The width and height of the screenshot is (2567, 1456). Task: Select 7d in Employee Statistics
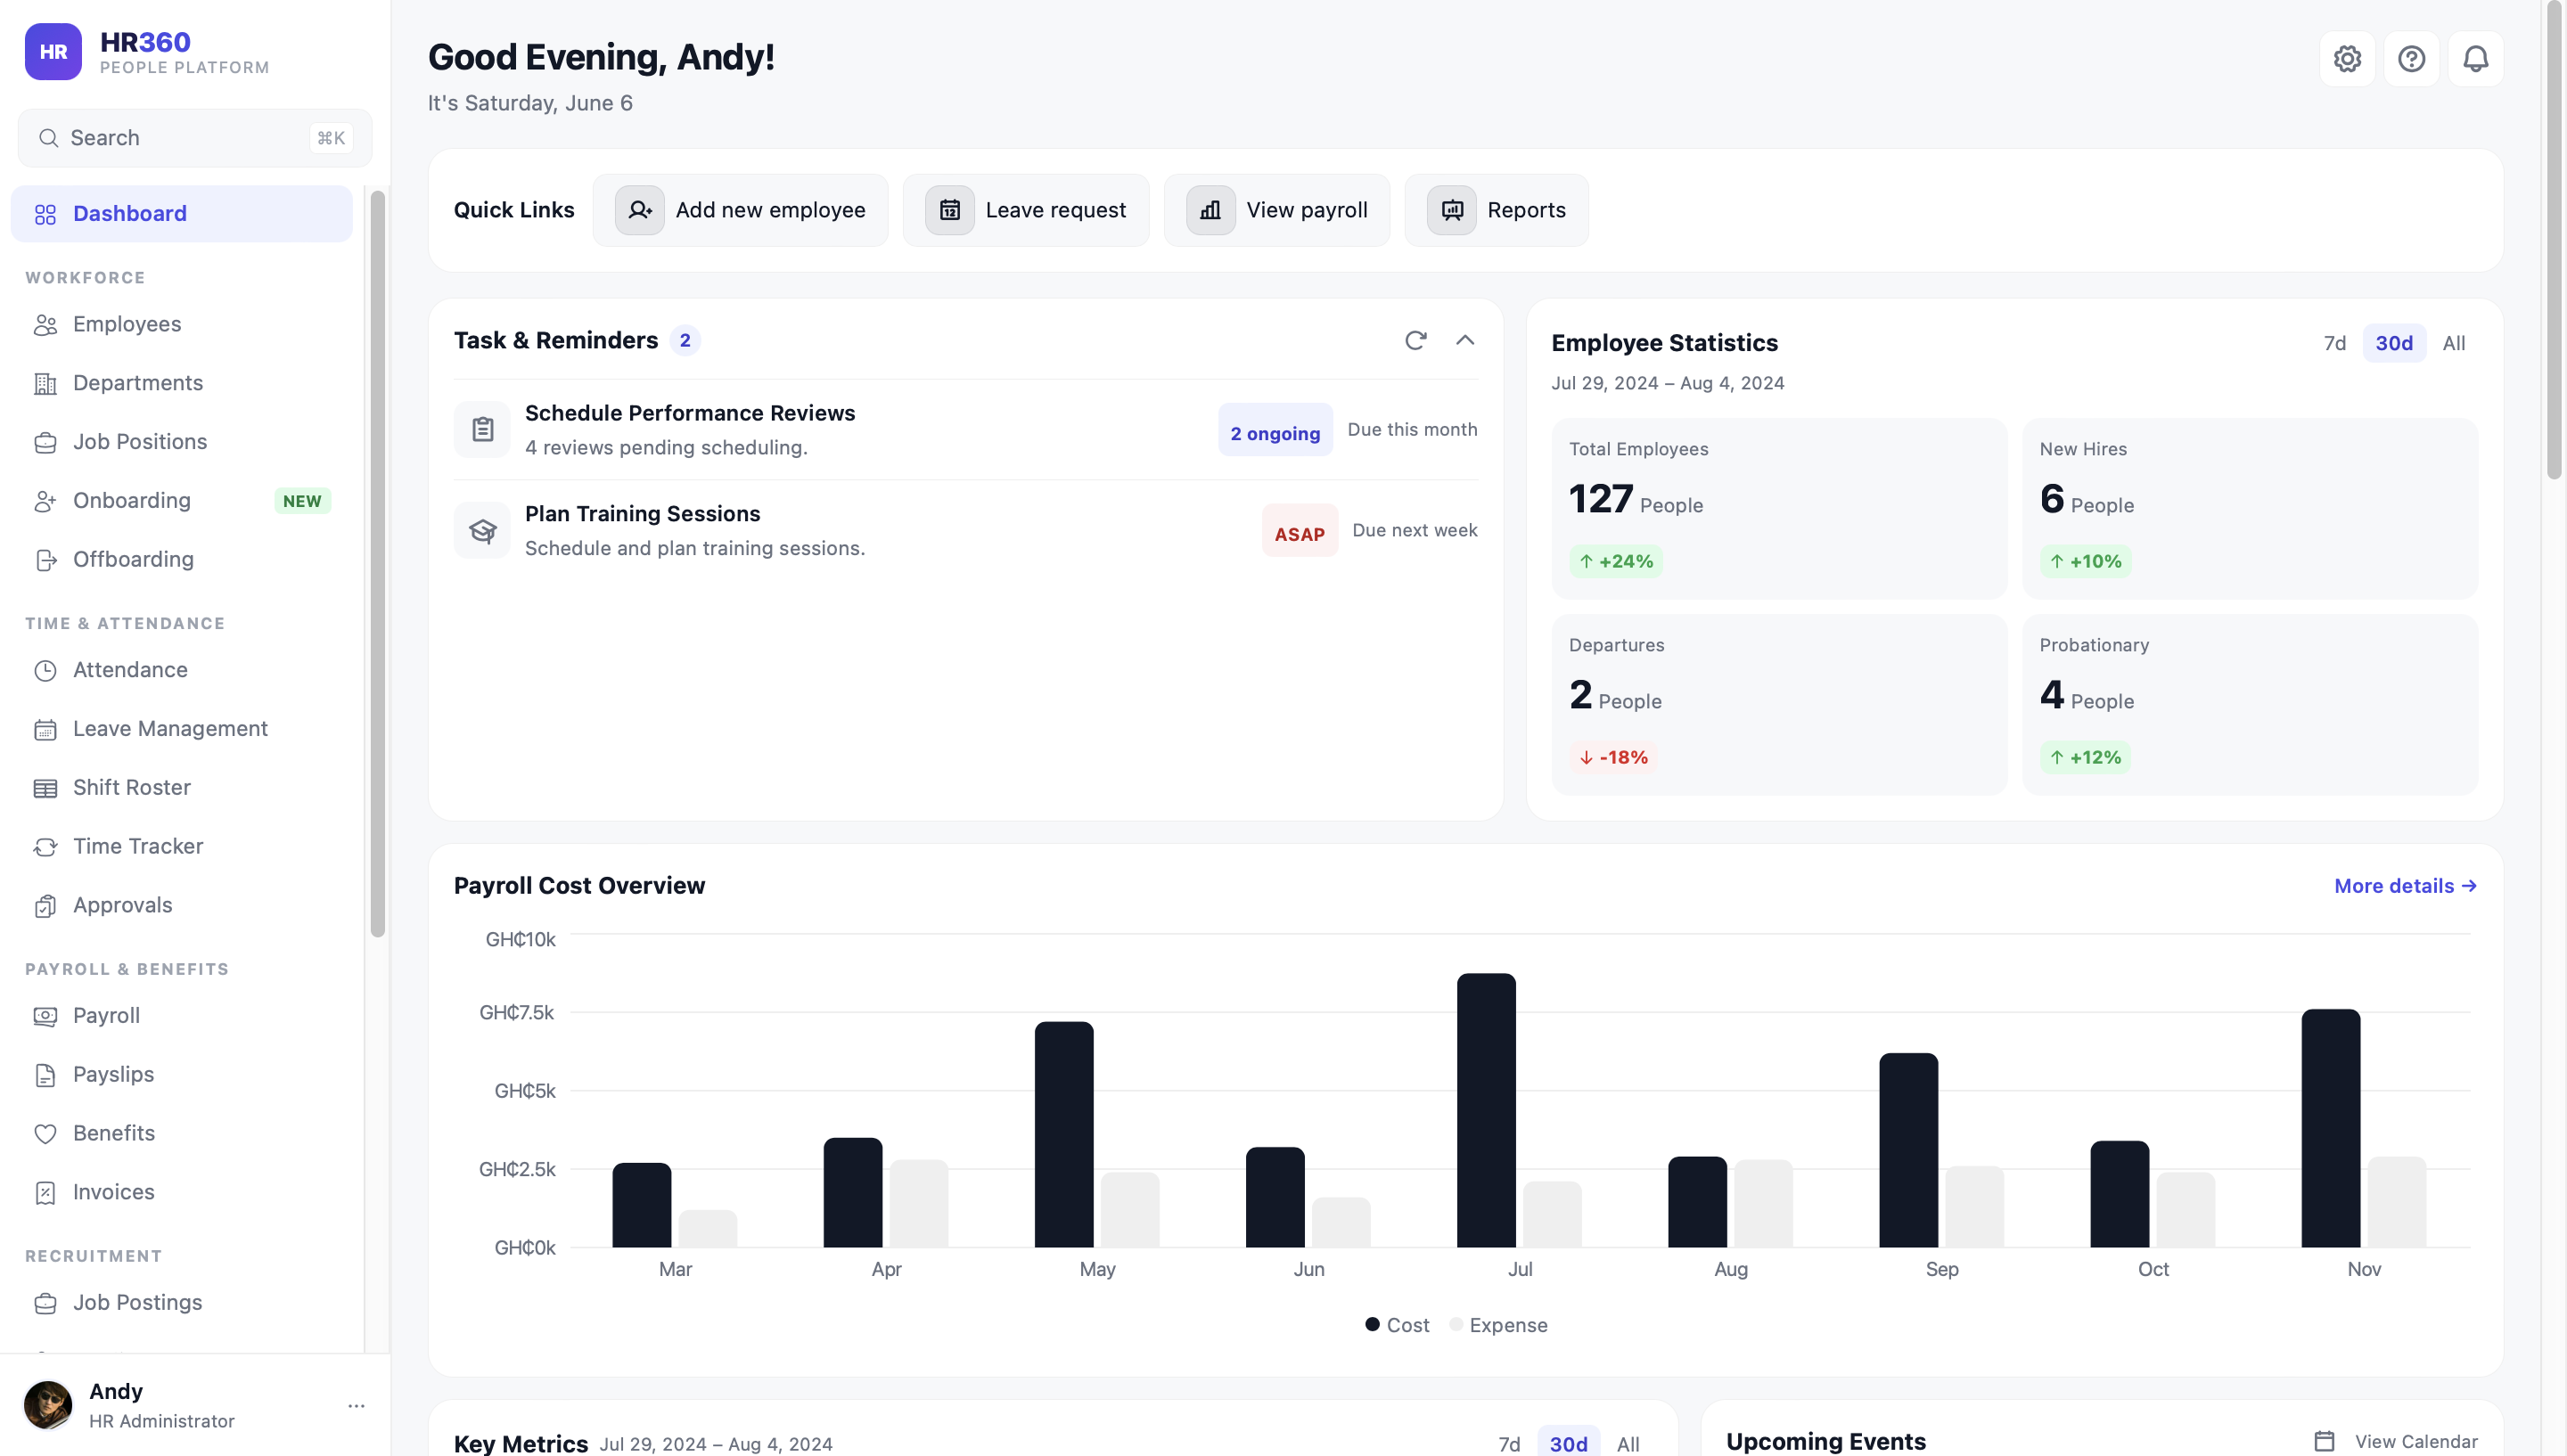2334,343
